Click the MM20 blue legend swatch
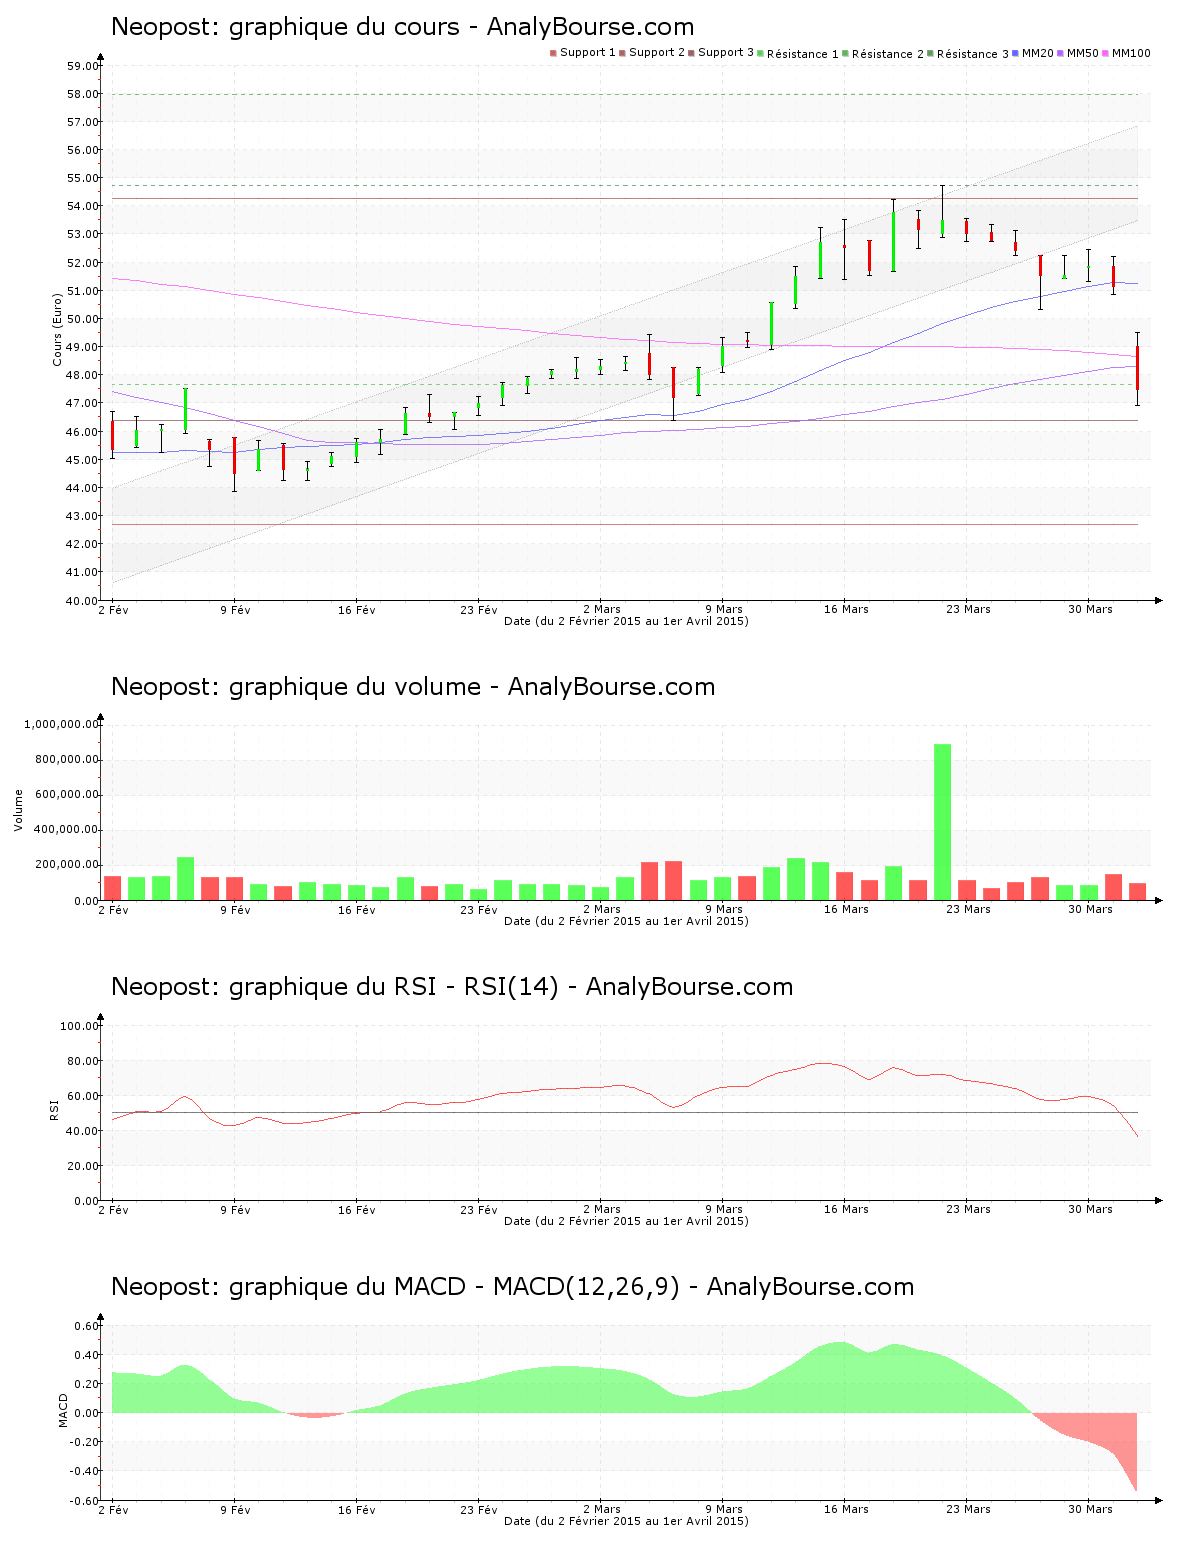1200x1550 pixels. point(1016,53)
